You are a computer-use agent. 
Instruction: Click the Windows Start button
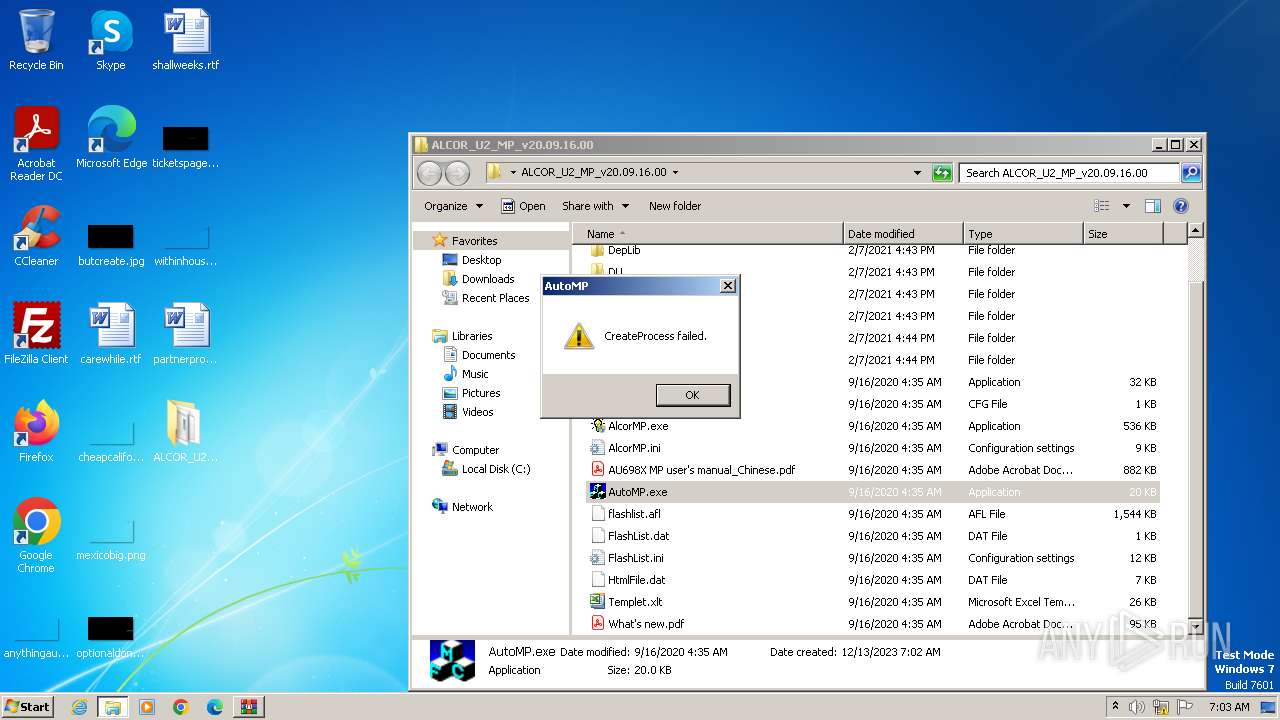tap(28, 706)
